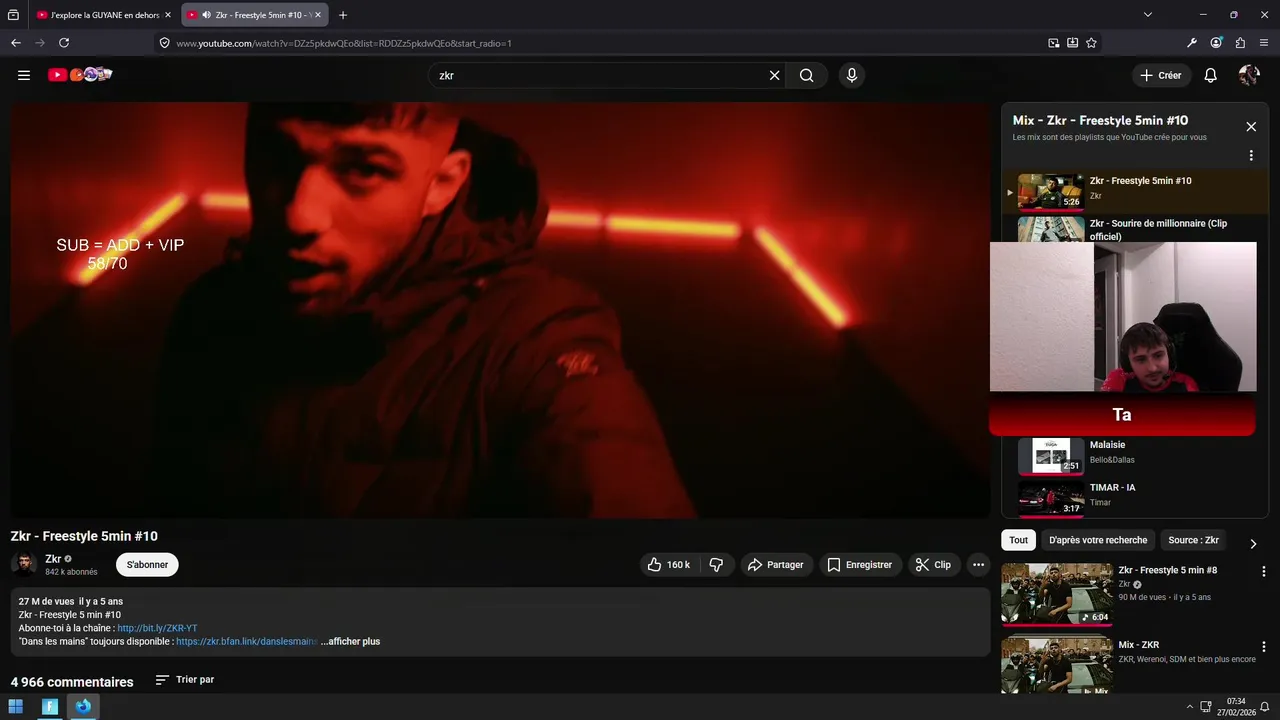Viewport: 1280px width, 720px height.
Task: Show more filter chips with the arrow
Action: 1253,543
